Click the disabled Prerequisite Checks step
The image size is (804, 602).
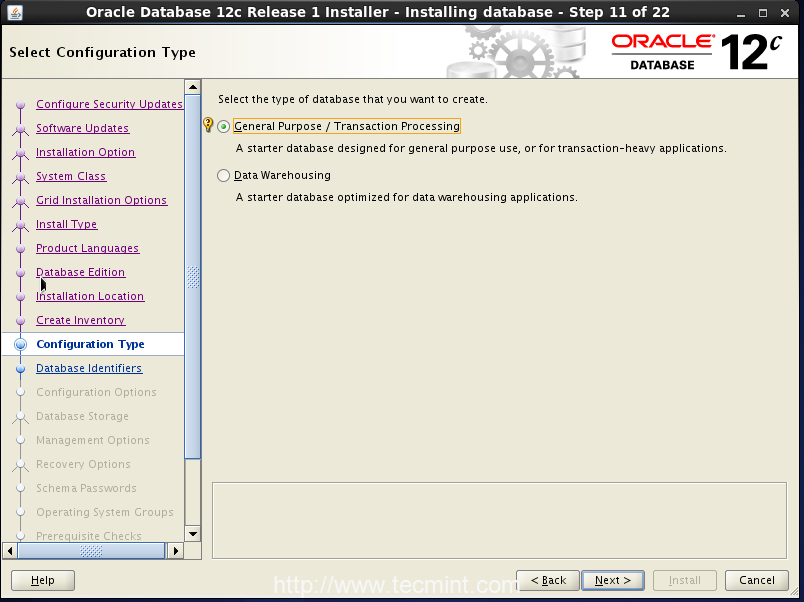pyautogui.click(x=89, y=536)
